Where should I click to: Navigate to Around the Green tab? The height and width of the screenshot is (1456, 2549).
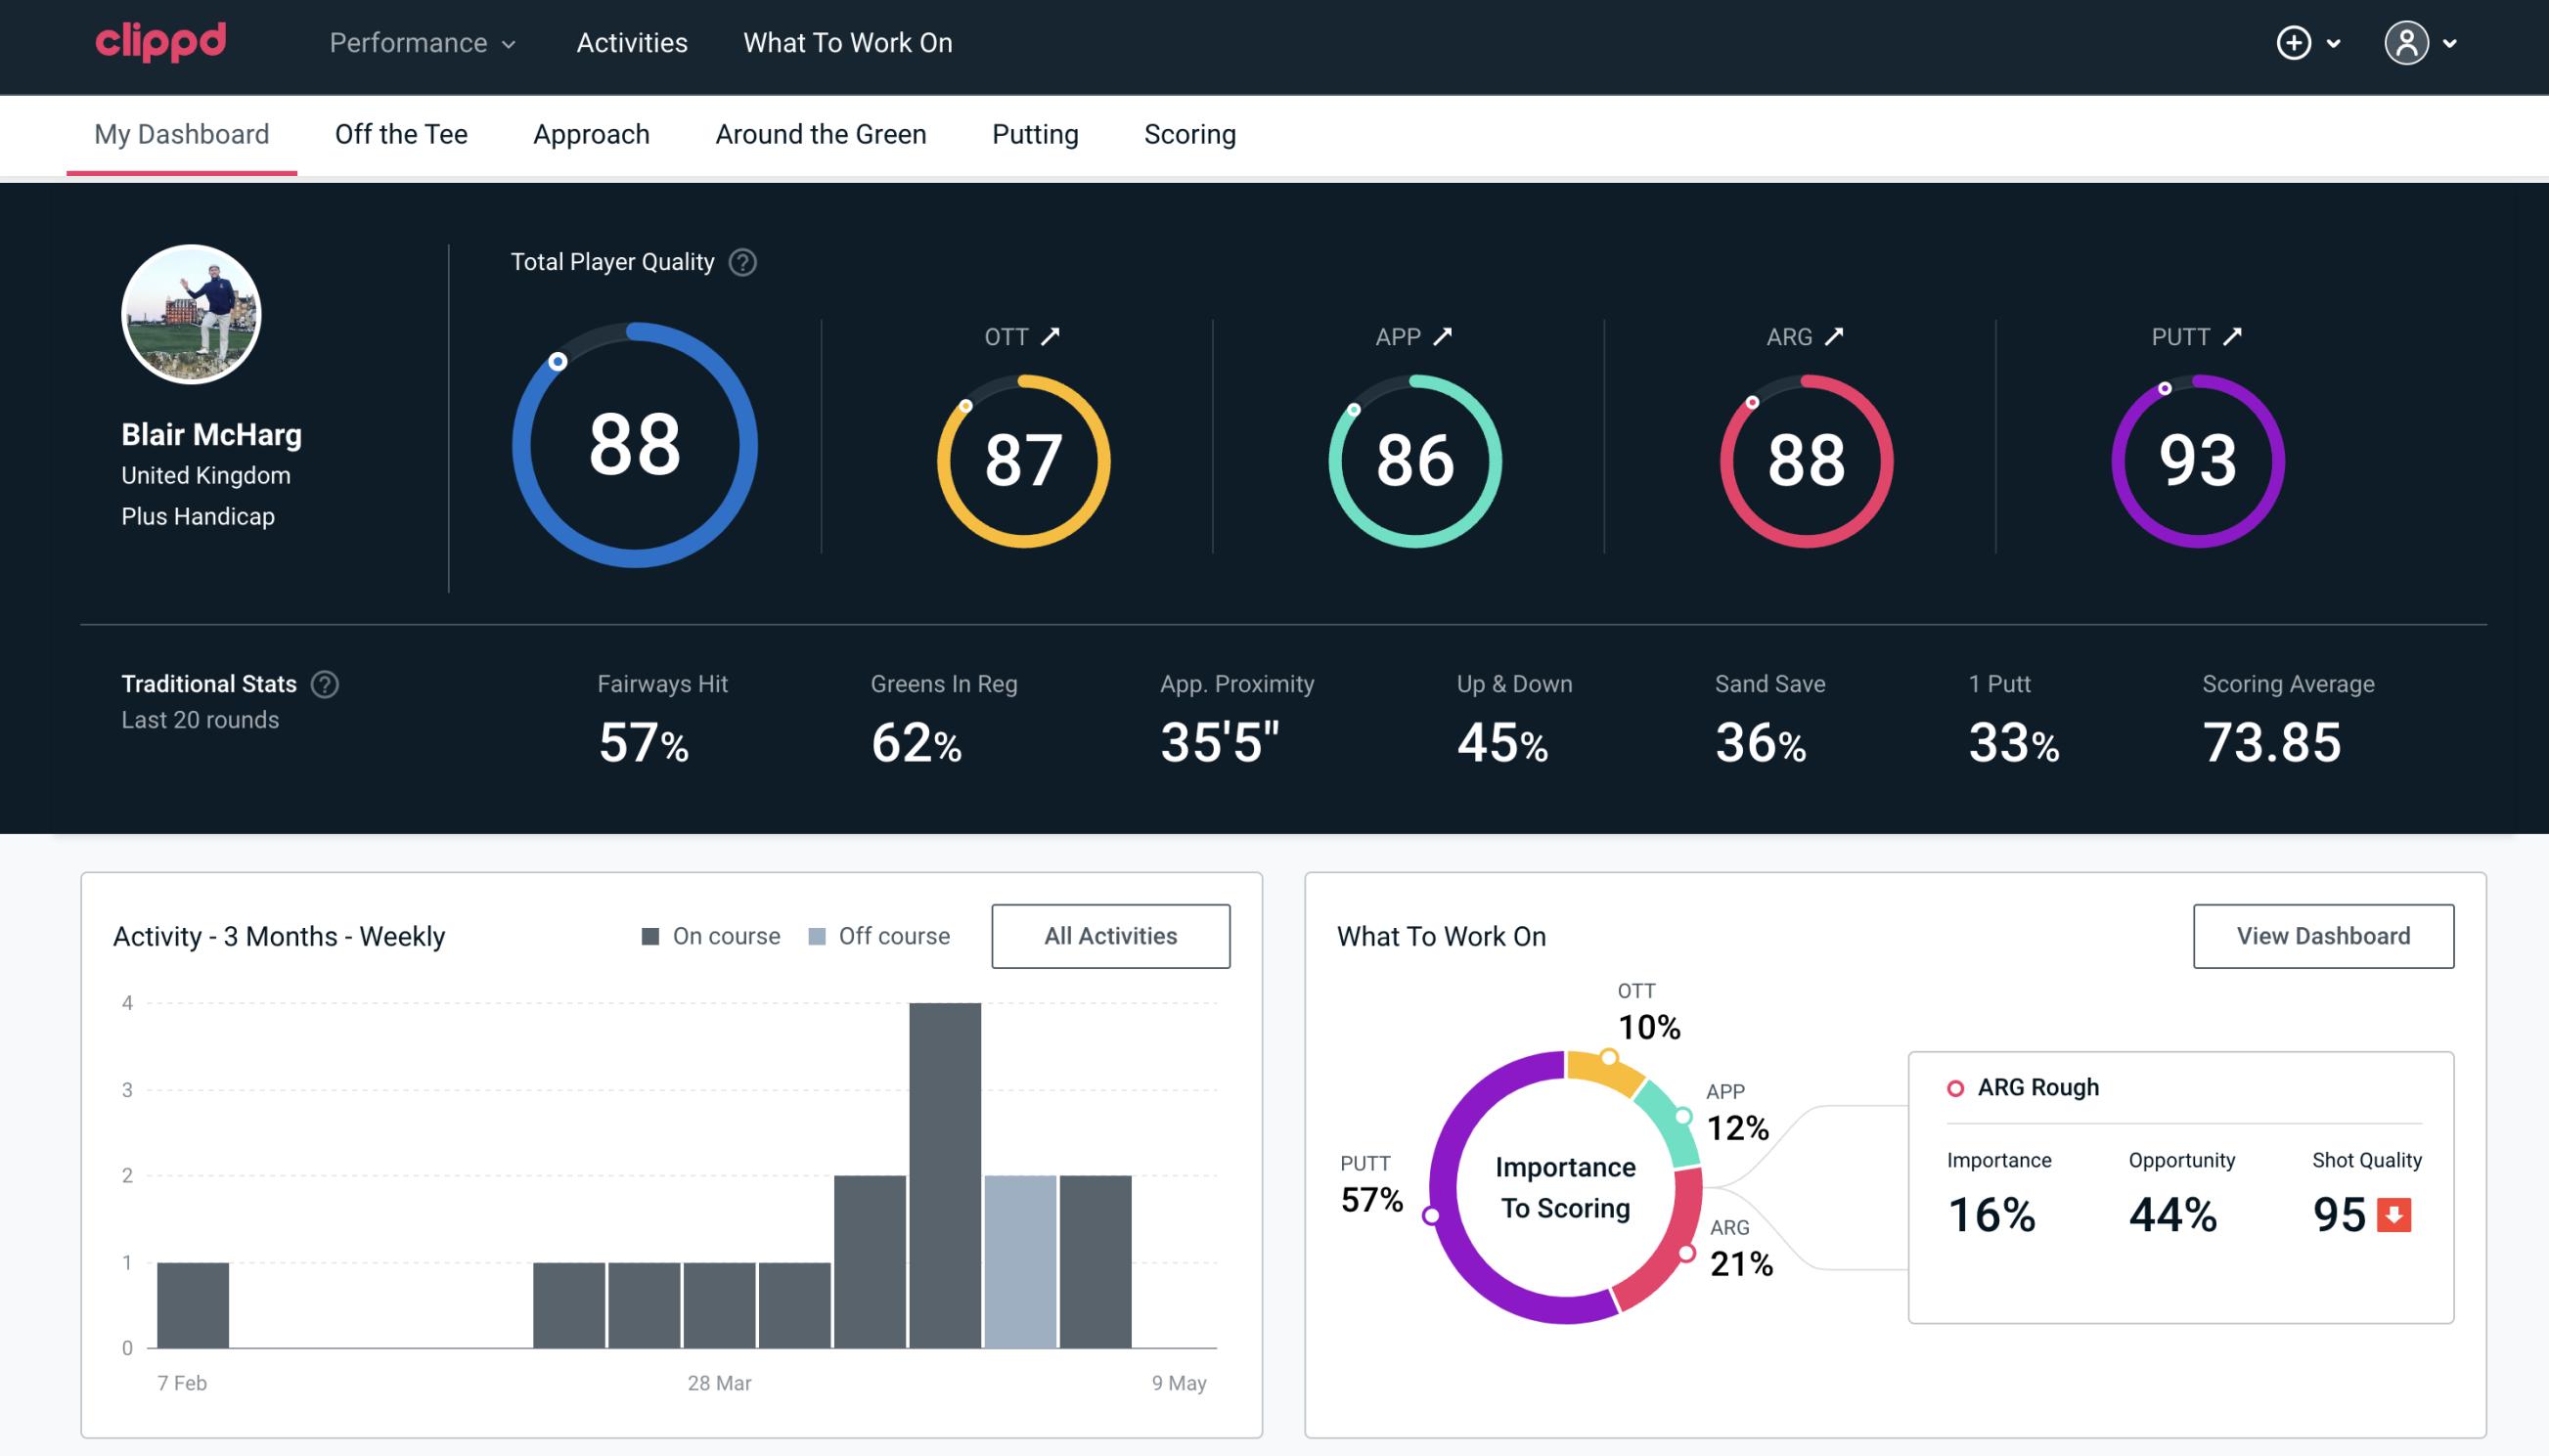[820, 135]
